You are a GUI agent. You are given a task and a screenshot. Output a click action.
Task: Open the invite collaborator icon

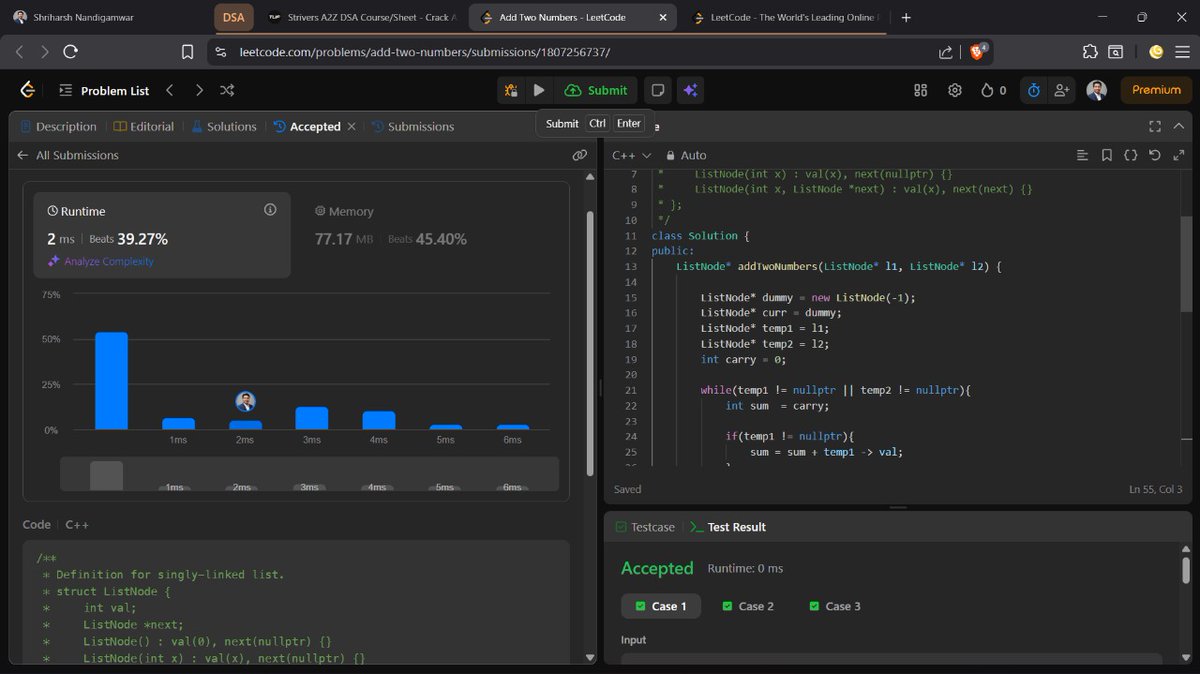tap(1064, 90)
